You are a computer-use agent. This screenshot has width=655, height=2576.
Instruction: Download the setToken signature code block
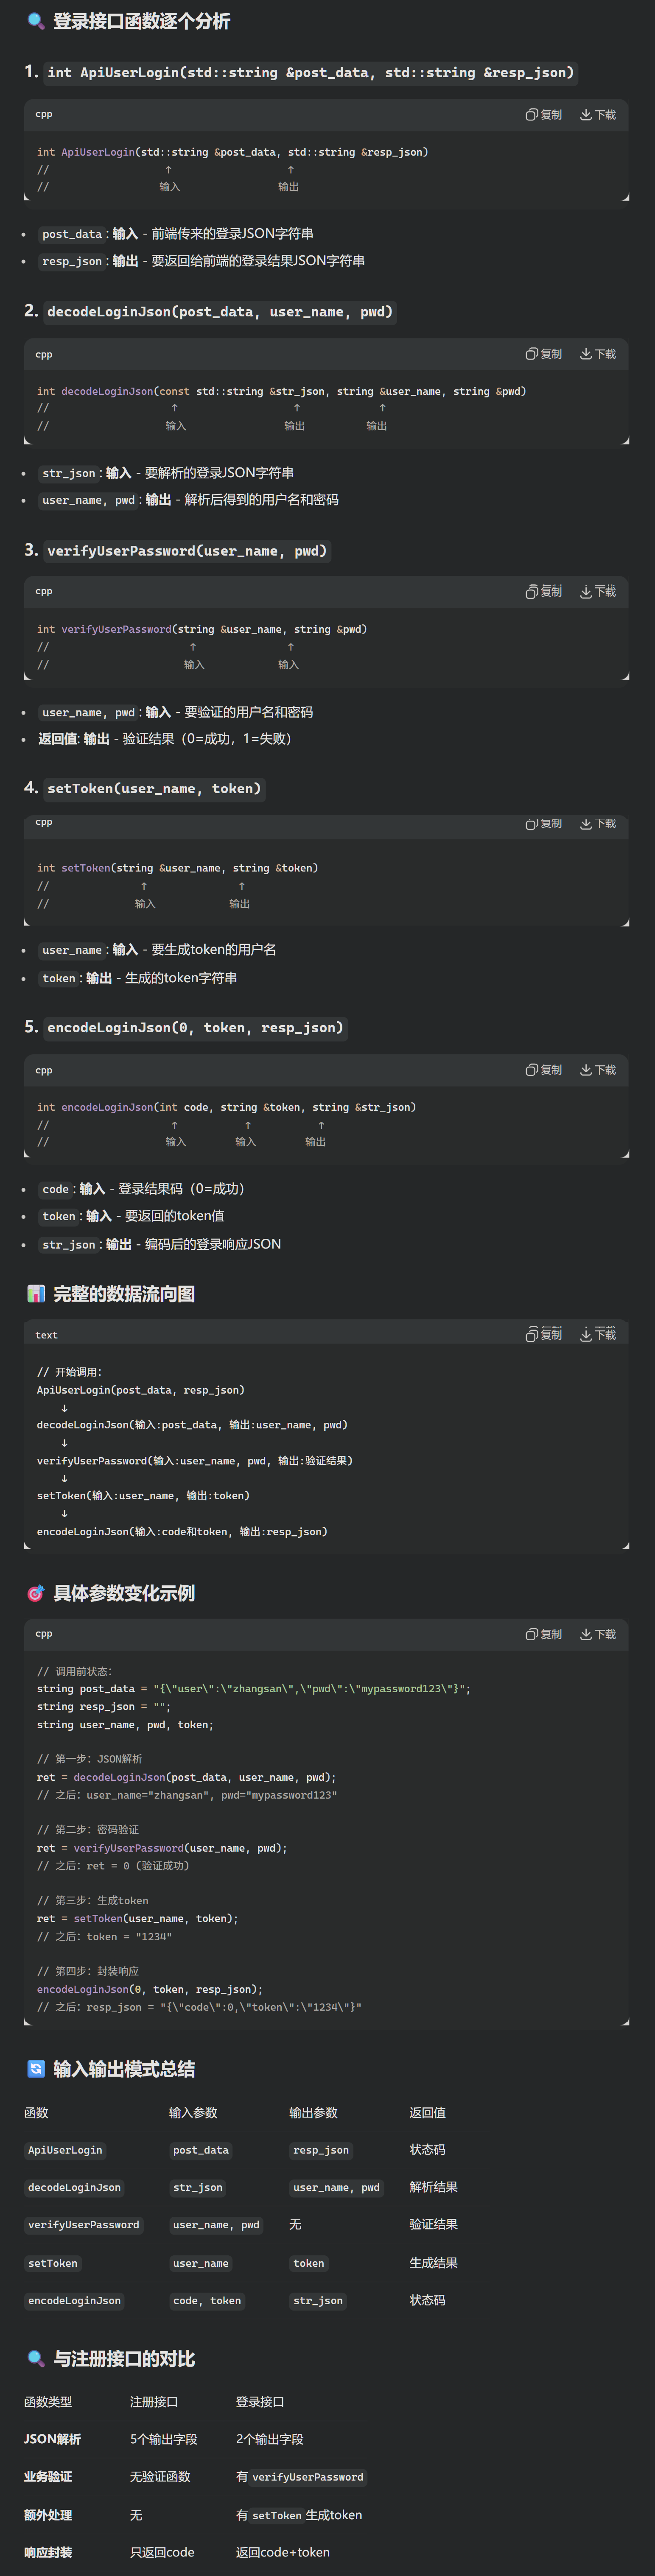[598, 824]
